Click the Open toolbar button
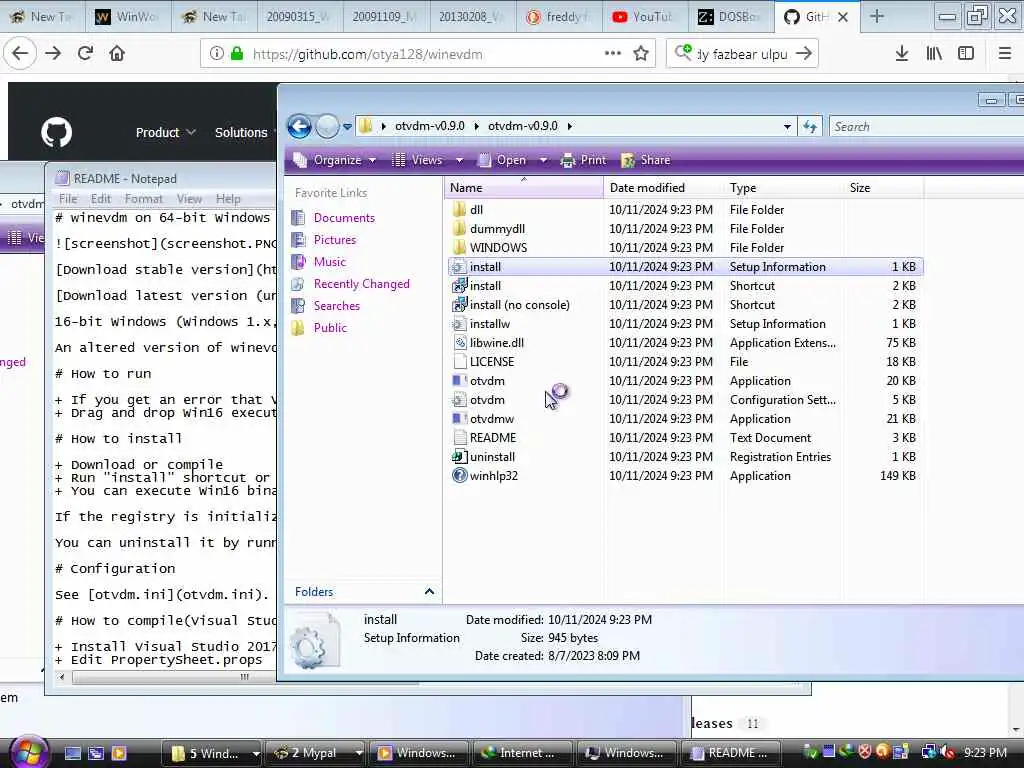Image resolution: width=1024 pixels, height=768 pixels. [x=502, y=160]
